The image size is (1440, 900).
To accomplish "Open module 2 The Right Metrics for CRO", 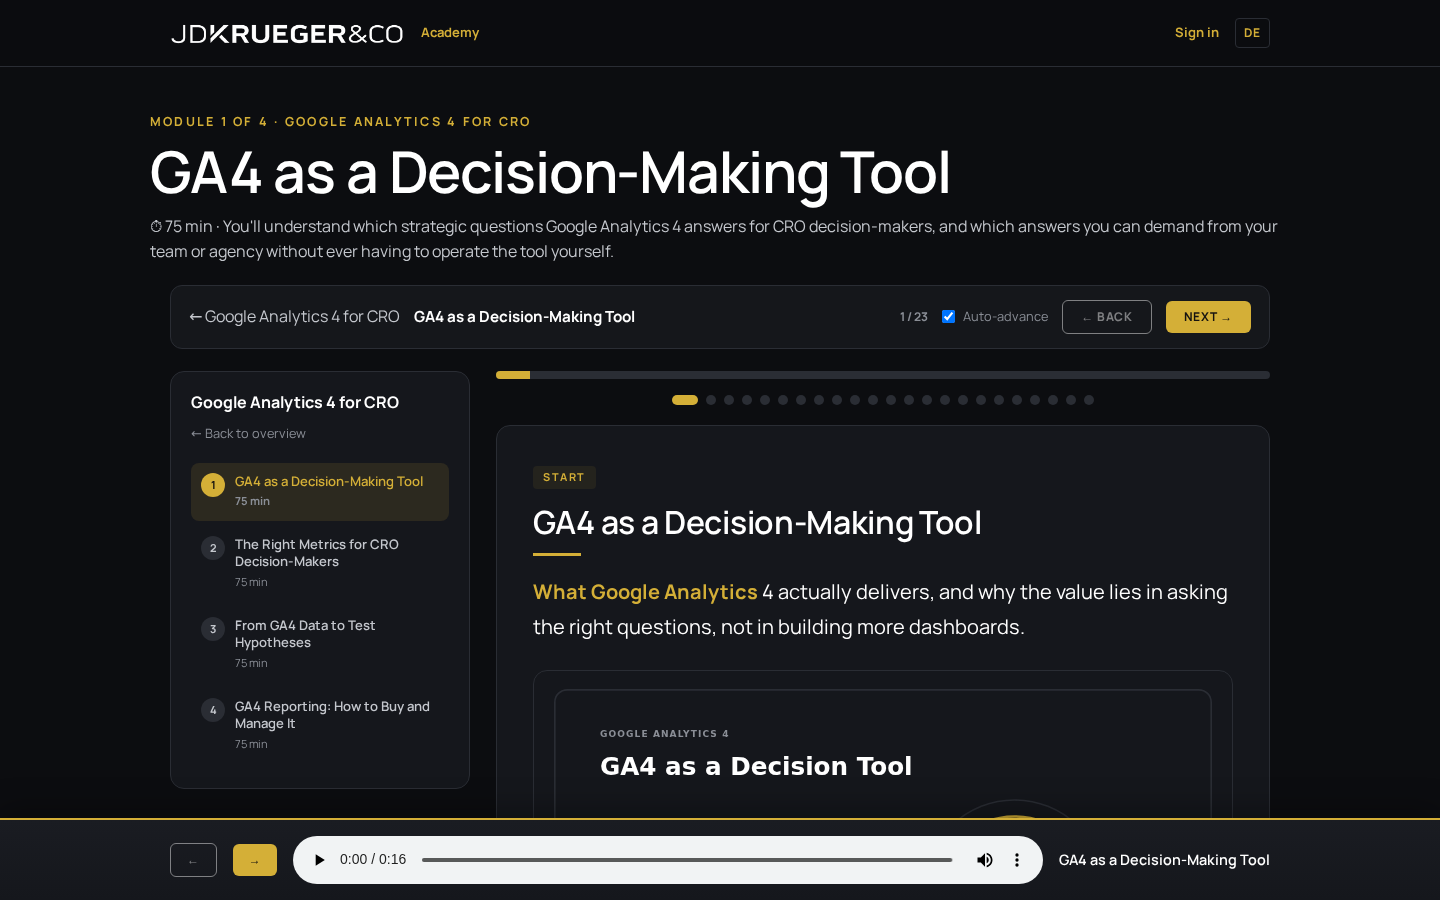I will tap(320, 563).
